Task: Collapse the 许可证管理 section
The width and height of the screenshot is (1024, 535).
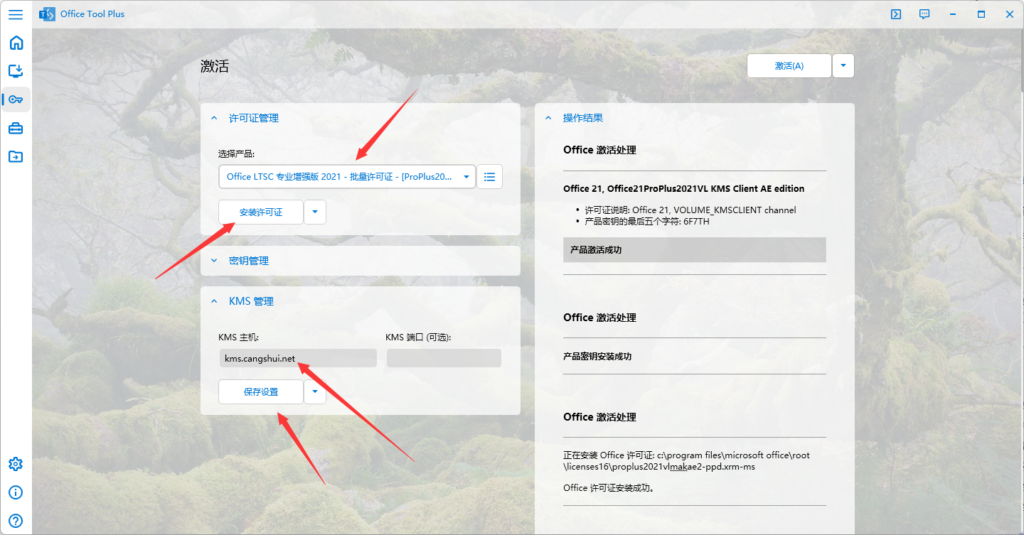Action: point(214,118)
